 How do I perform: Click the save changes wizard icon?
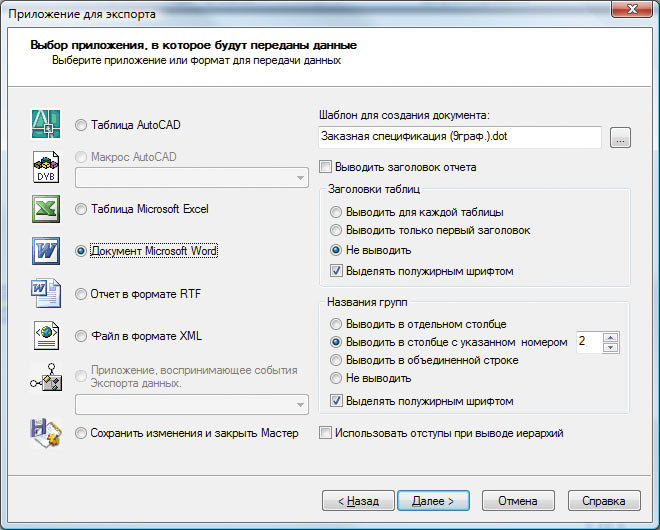(47, 433)
